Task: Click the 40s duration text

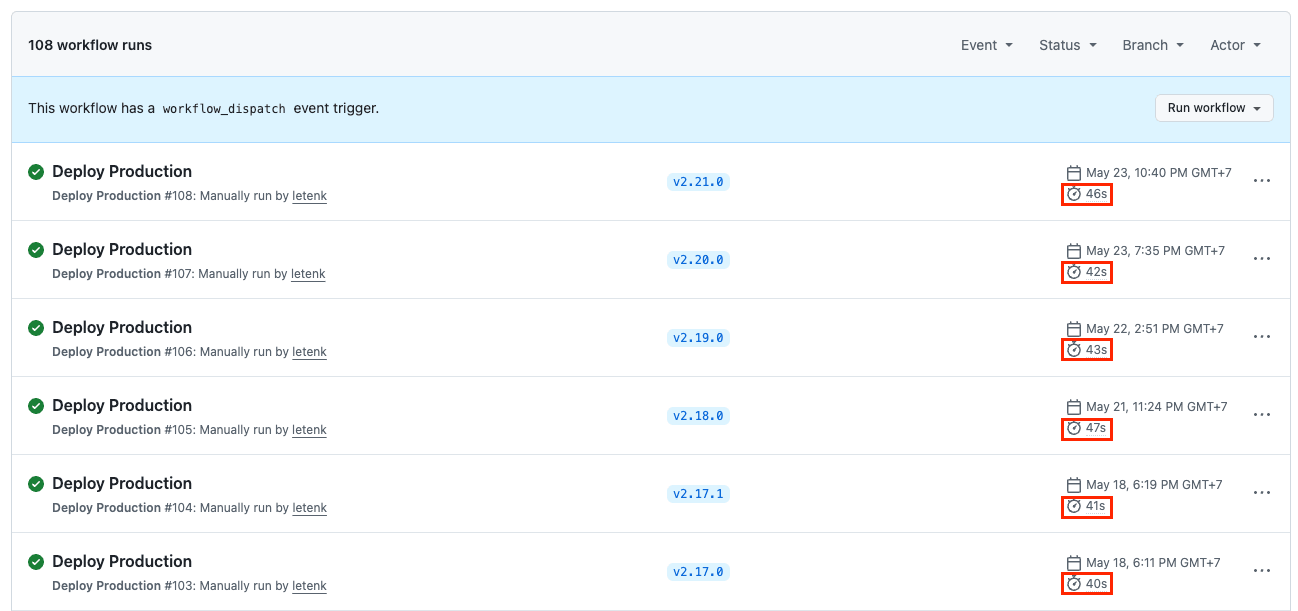Action: [1097, 584]
